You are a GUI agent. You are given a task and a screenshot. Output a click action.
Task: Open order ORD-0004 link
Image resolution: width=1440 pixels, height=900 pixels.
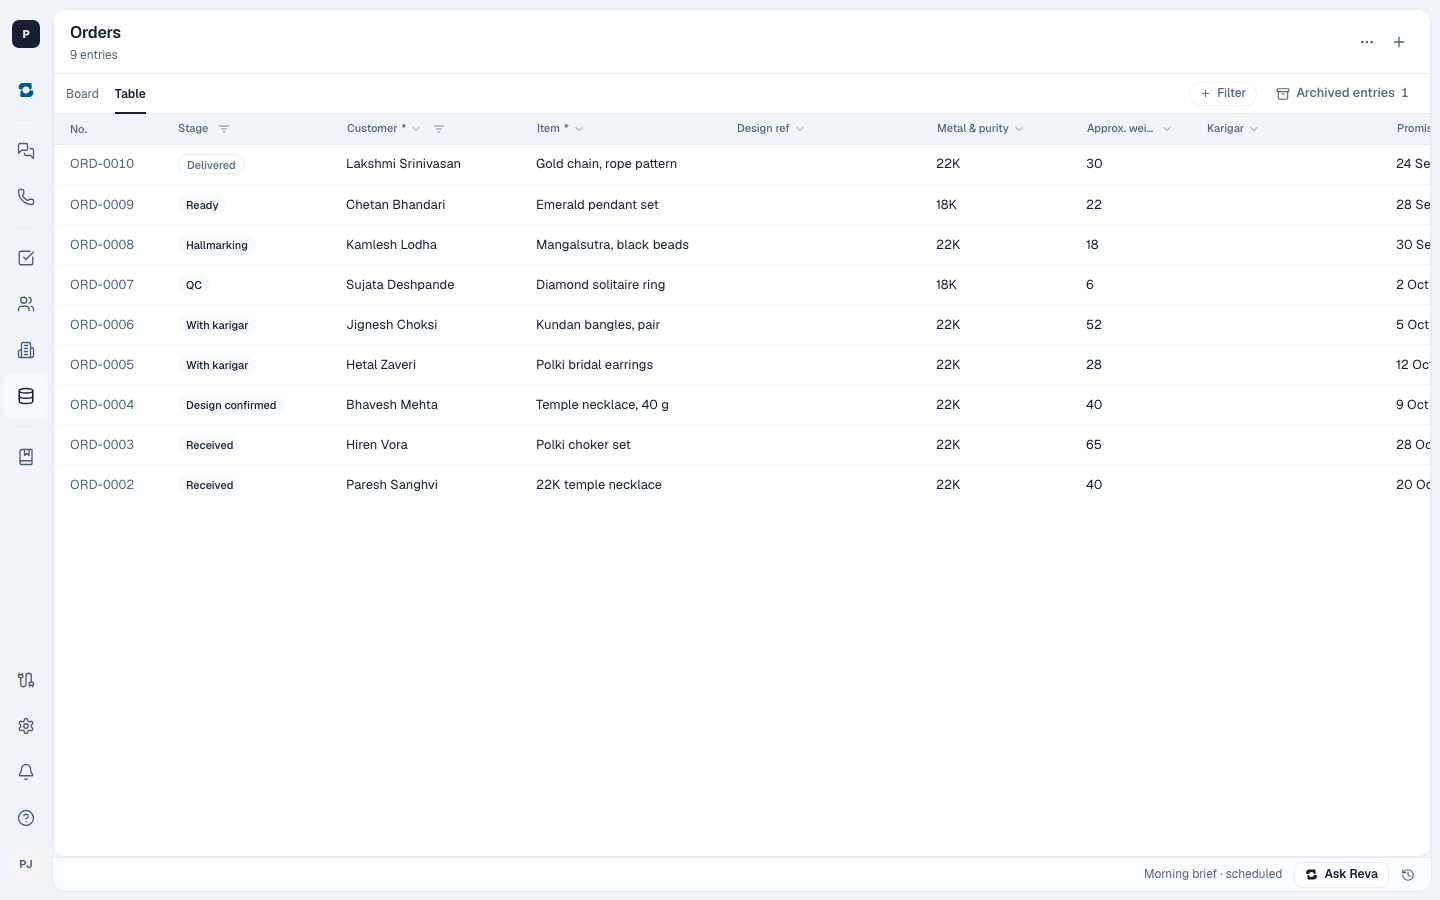click(102, 405)
